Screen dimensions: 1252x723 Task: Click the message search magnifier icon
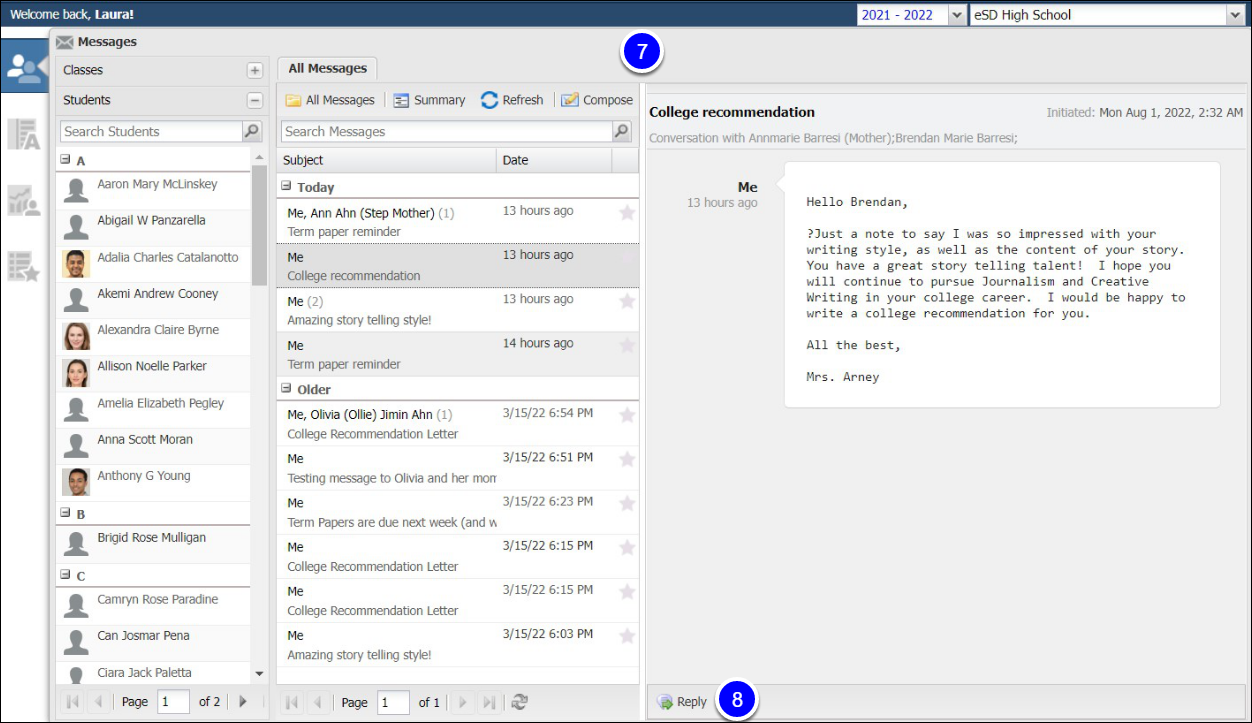coord(622,131)
